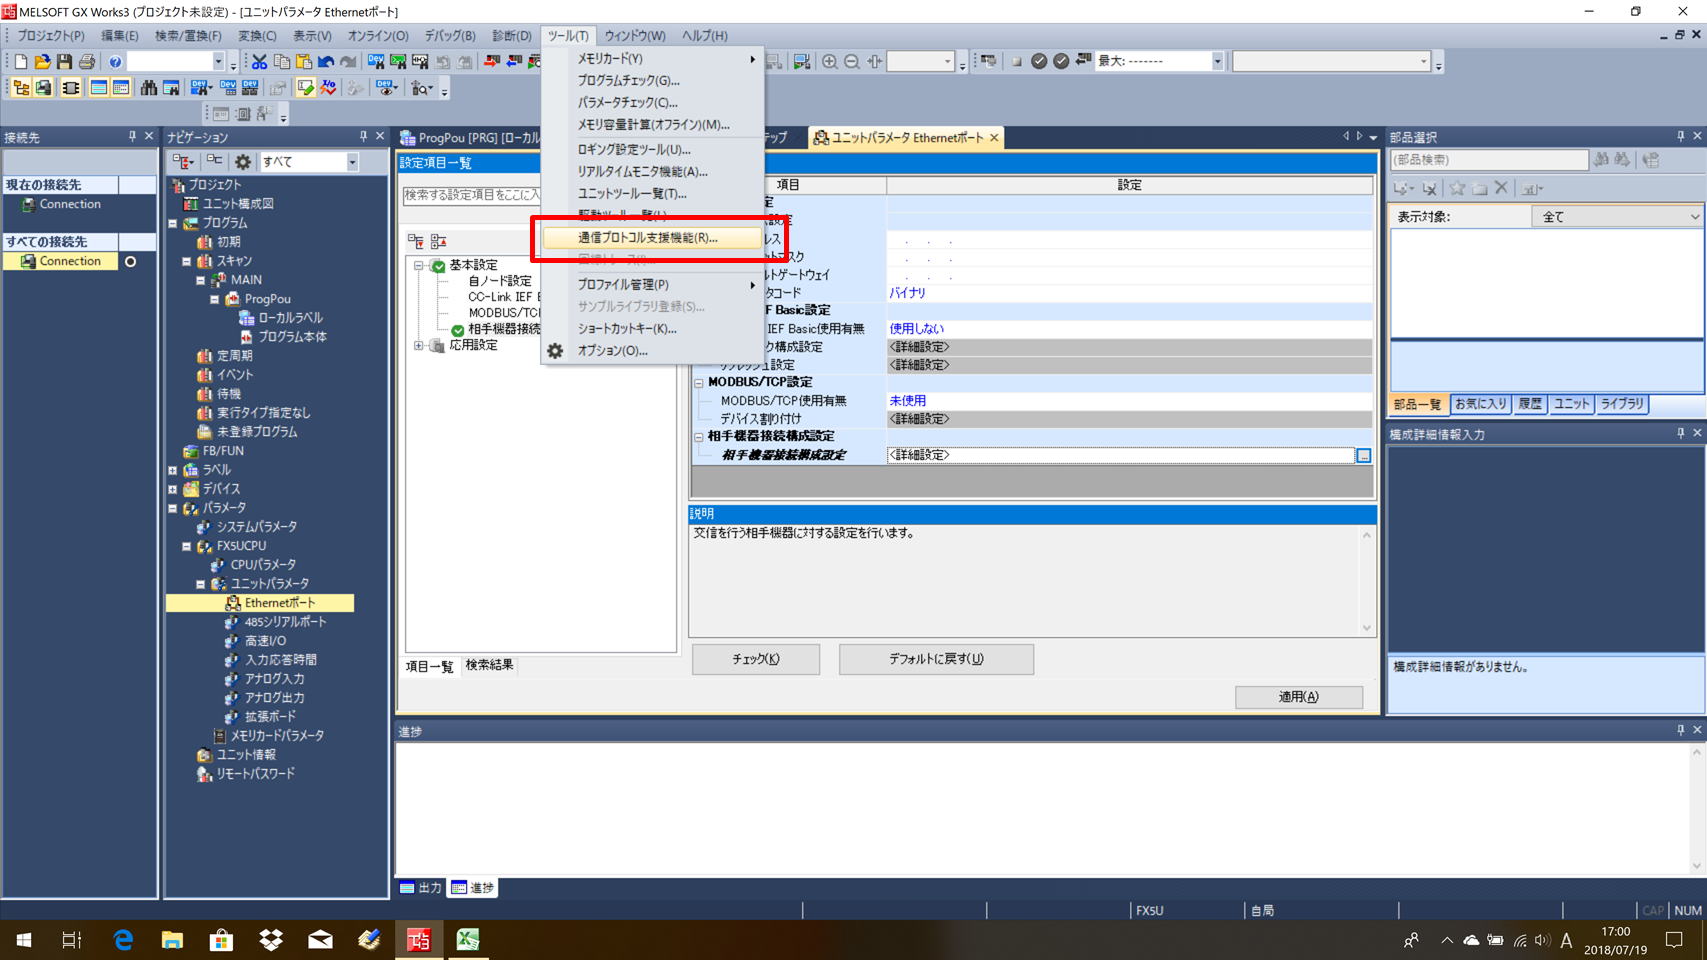Open プロファイル管理(P) submenu
This screenshot has height=960, width=1707.
(x=653, y=285)
